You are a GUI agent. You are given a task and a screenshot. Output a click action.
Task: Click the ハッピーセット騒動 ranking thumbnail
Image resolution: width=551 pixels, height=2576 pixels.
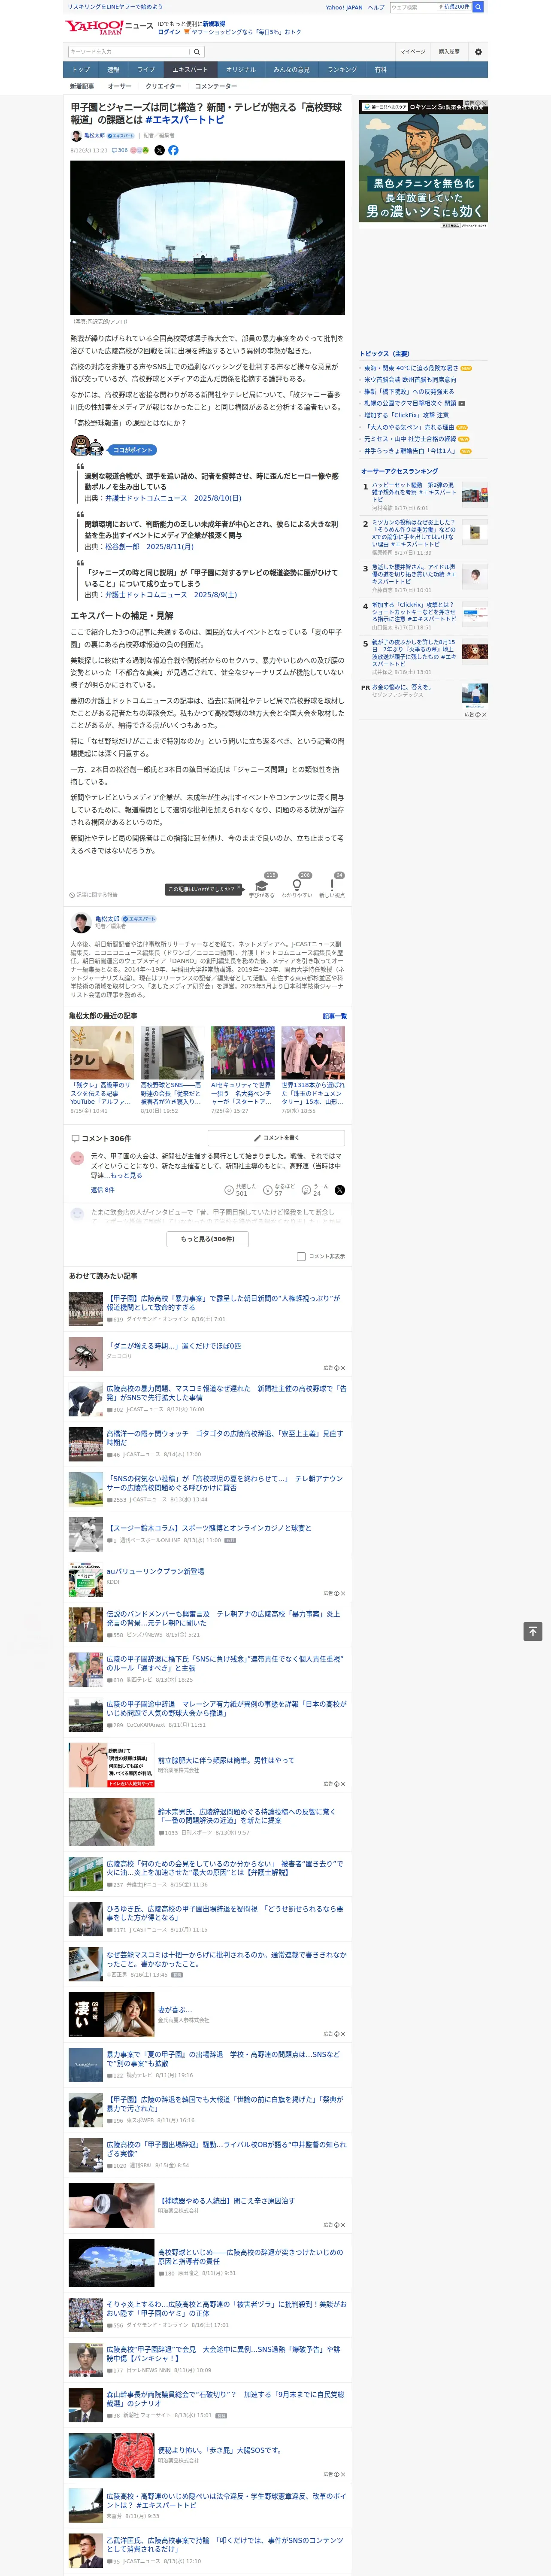click(475, 495)
